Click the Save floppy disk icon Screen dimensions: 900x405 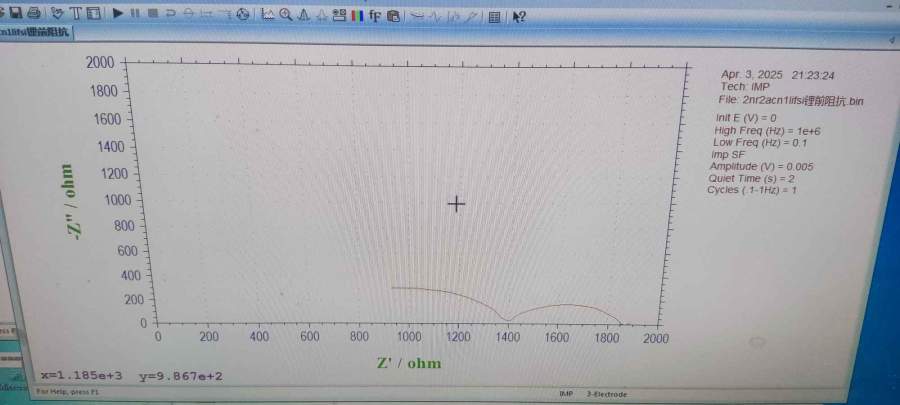tap(17, 14)
